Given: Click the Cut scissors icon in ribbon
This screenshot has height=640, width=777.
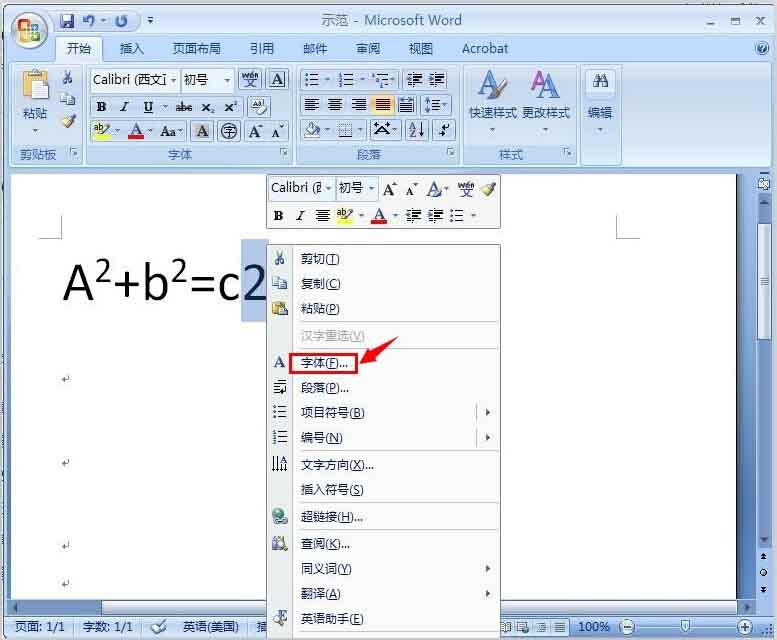Looking at the screenshot, I should point(67,77).
